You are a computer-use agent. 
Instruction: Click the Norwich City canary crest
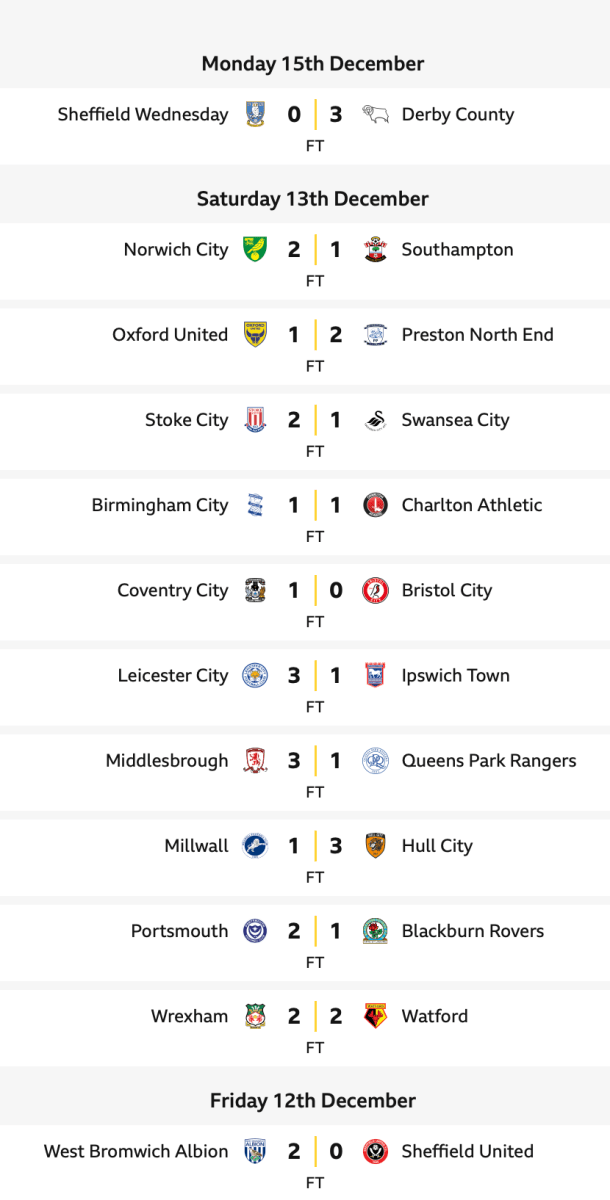point(255,249)
